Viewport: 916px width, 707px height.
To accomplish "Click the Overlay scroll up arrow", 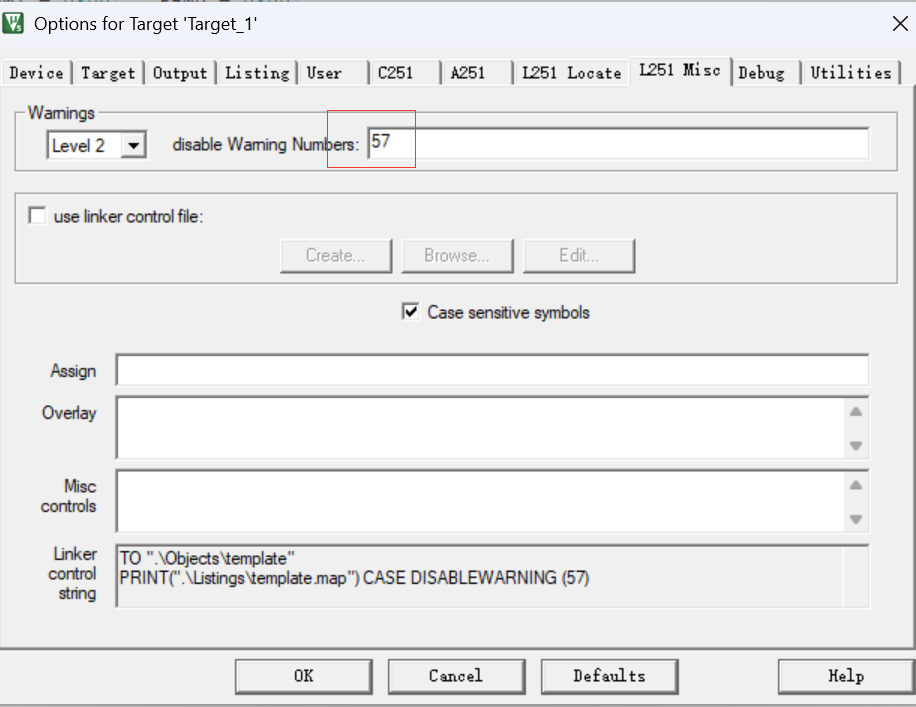I will pos(856,412).
